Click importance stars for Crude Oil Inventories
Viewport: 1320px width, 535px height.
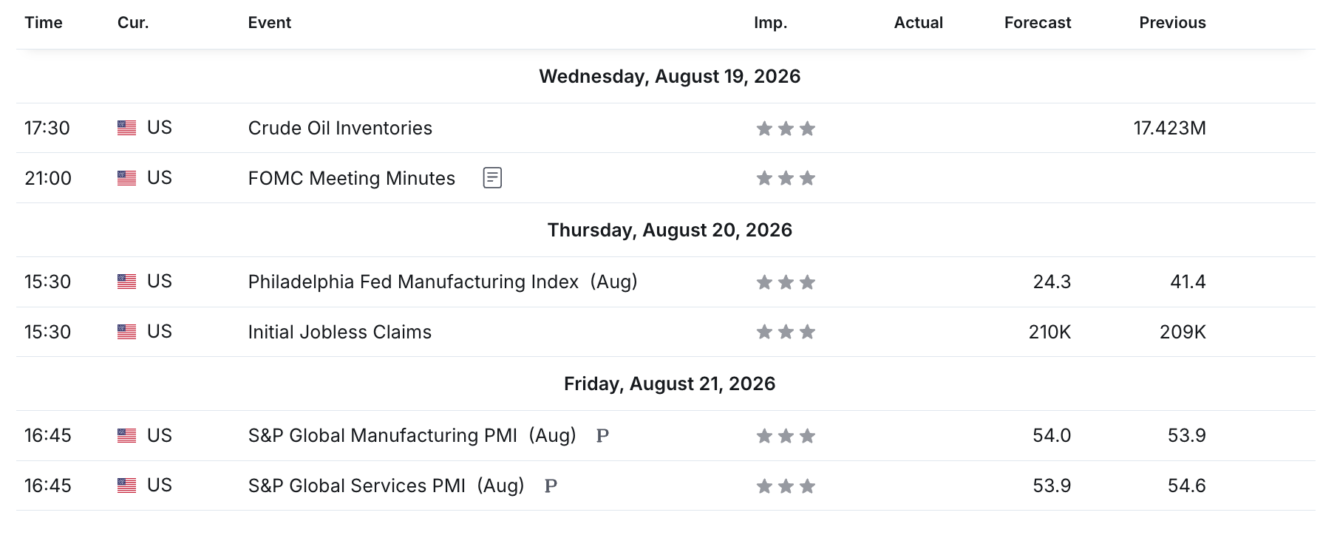click(x=786, y=128)
